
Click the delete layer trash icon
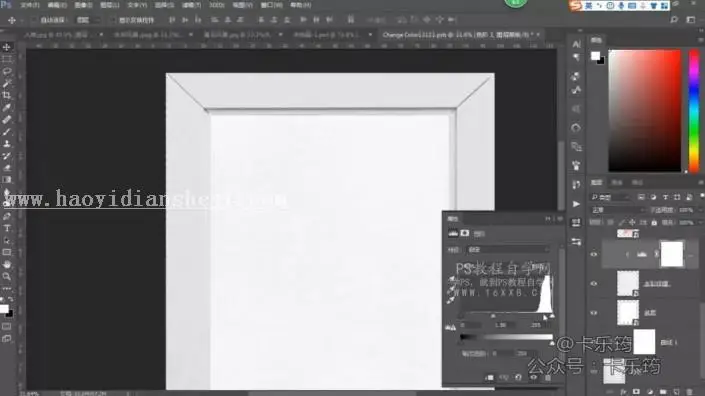(x=690, y=392)
